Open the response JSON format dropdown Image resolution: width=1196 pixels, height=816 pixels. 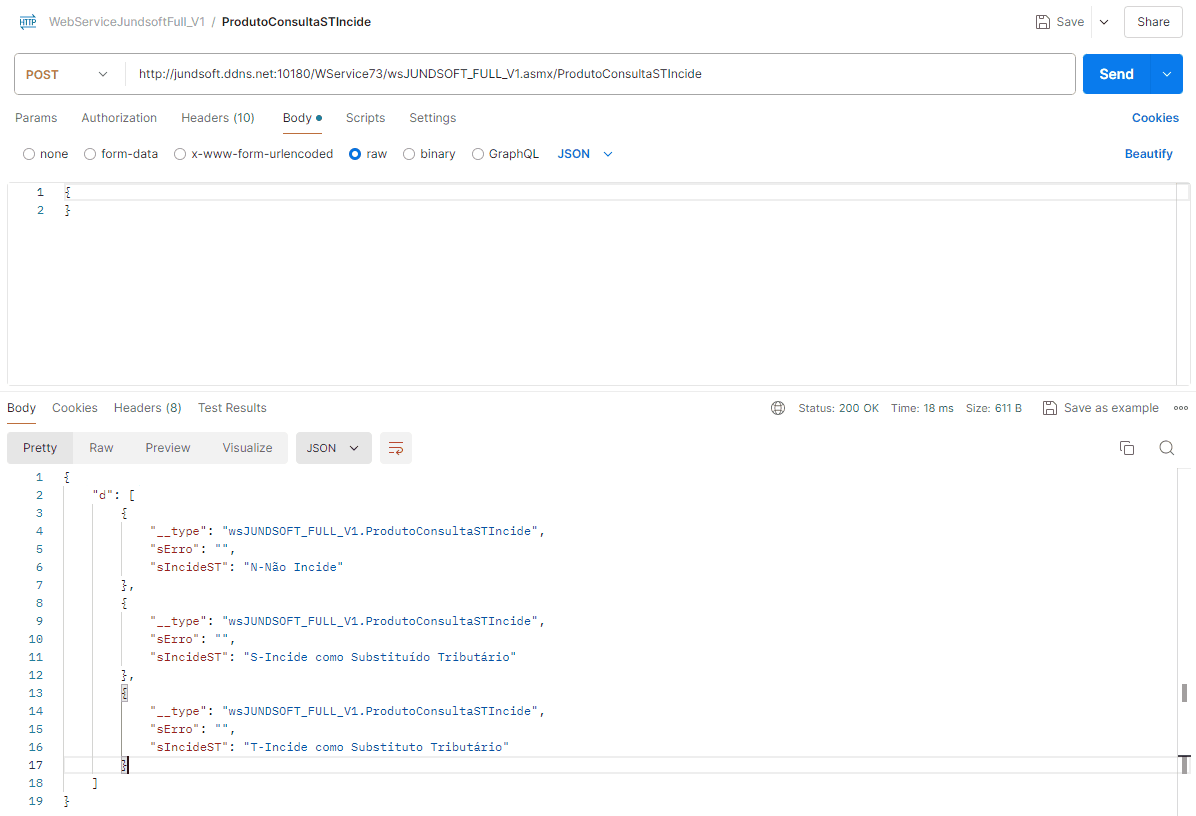(333, 448)
